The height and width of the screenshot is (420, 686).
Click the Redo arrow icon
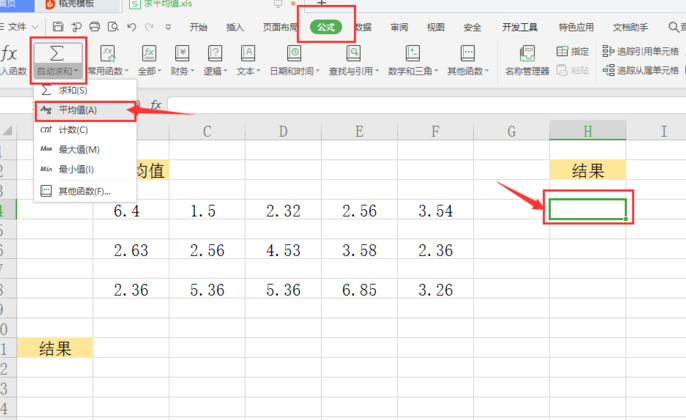pyautogui.click(x=150, y=27)
